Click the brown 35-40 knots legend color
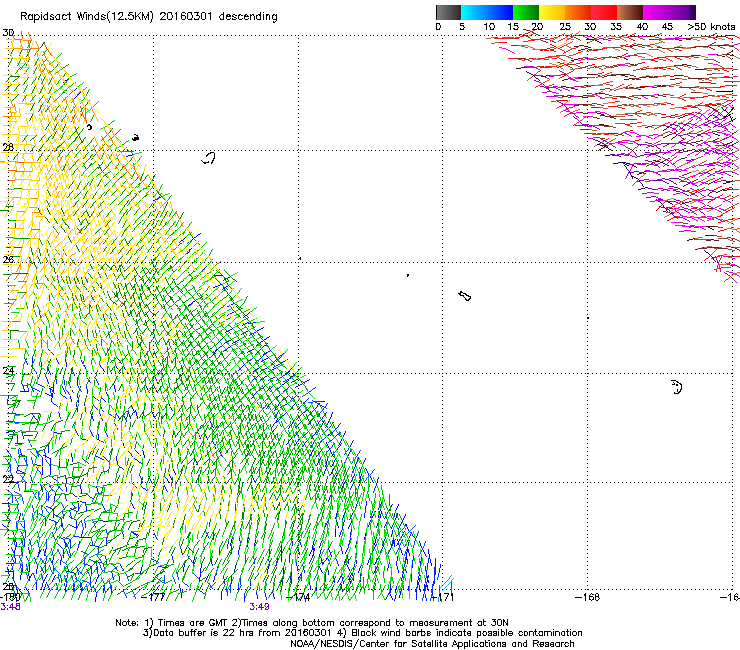 pos(630,12)
